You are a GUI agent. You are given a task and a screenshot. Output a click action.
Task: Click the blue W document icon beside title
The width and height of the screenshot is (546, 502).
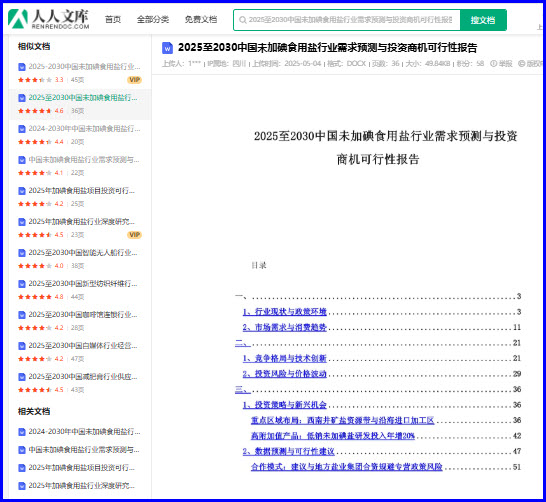pos(167,48)
